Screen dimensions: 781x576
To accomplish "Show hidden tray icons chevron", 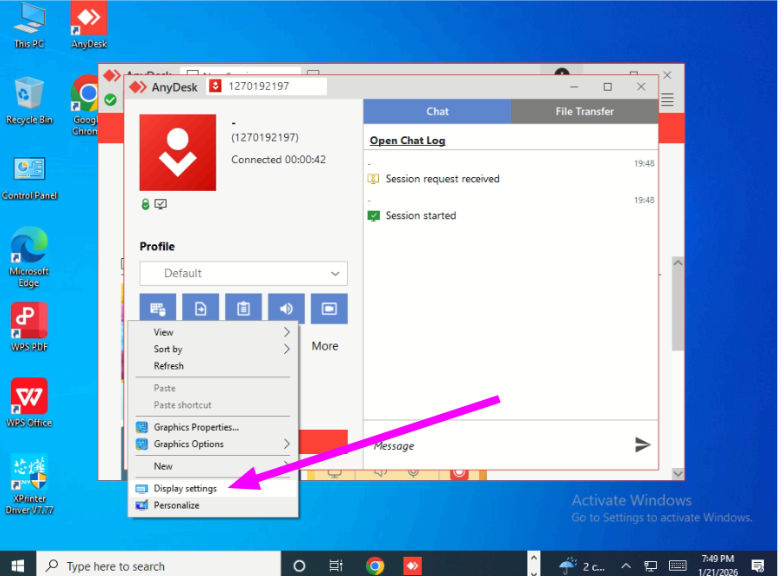I will point(626,566).
